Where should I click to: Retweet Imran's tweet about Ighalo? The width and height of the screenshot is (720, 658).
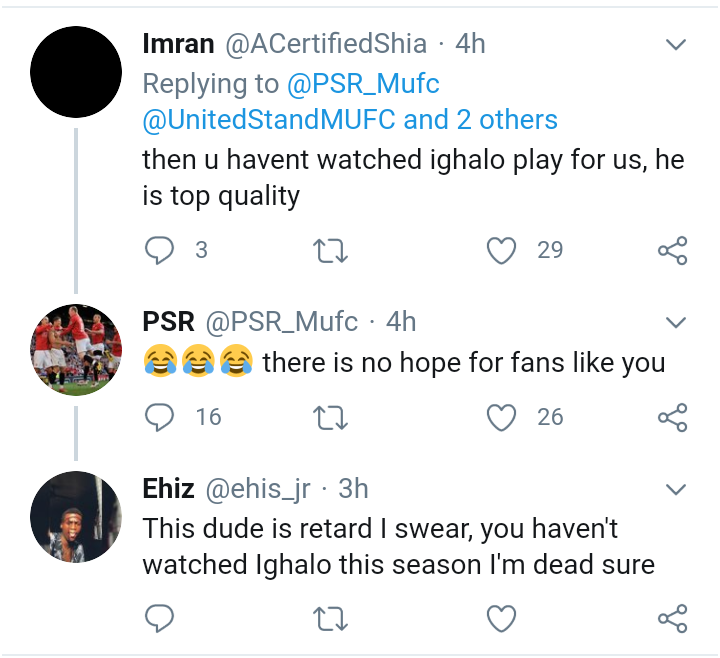point(330,250)
